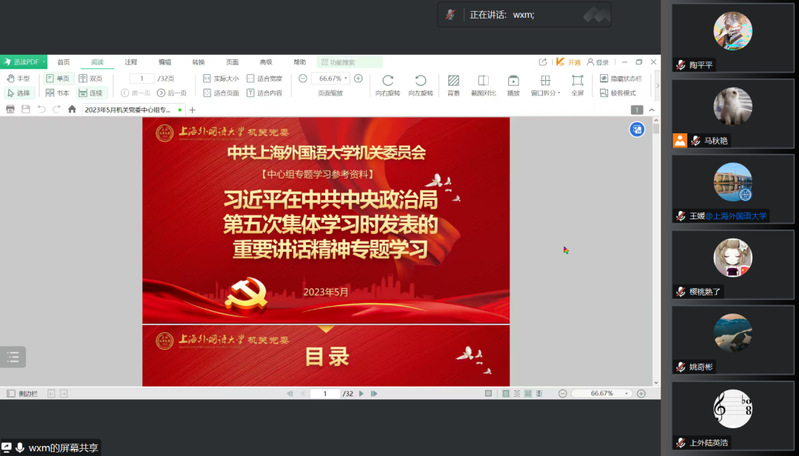
Task: Expand ribbon overflow arrow at right edge
Action: [x=657, y=86]
